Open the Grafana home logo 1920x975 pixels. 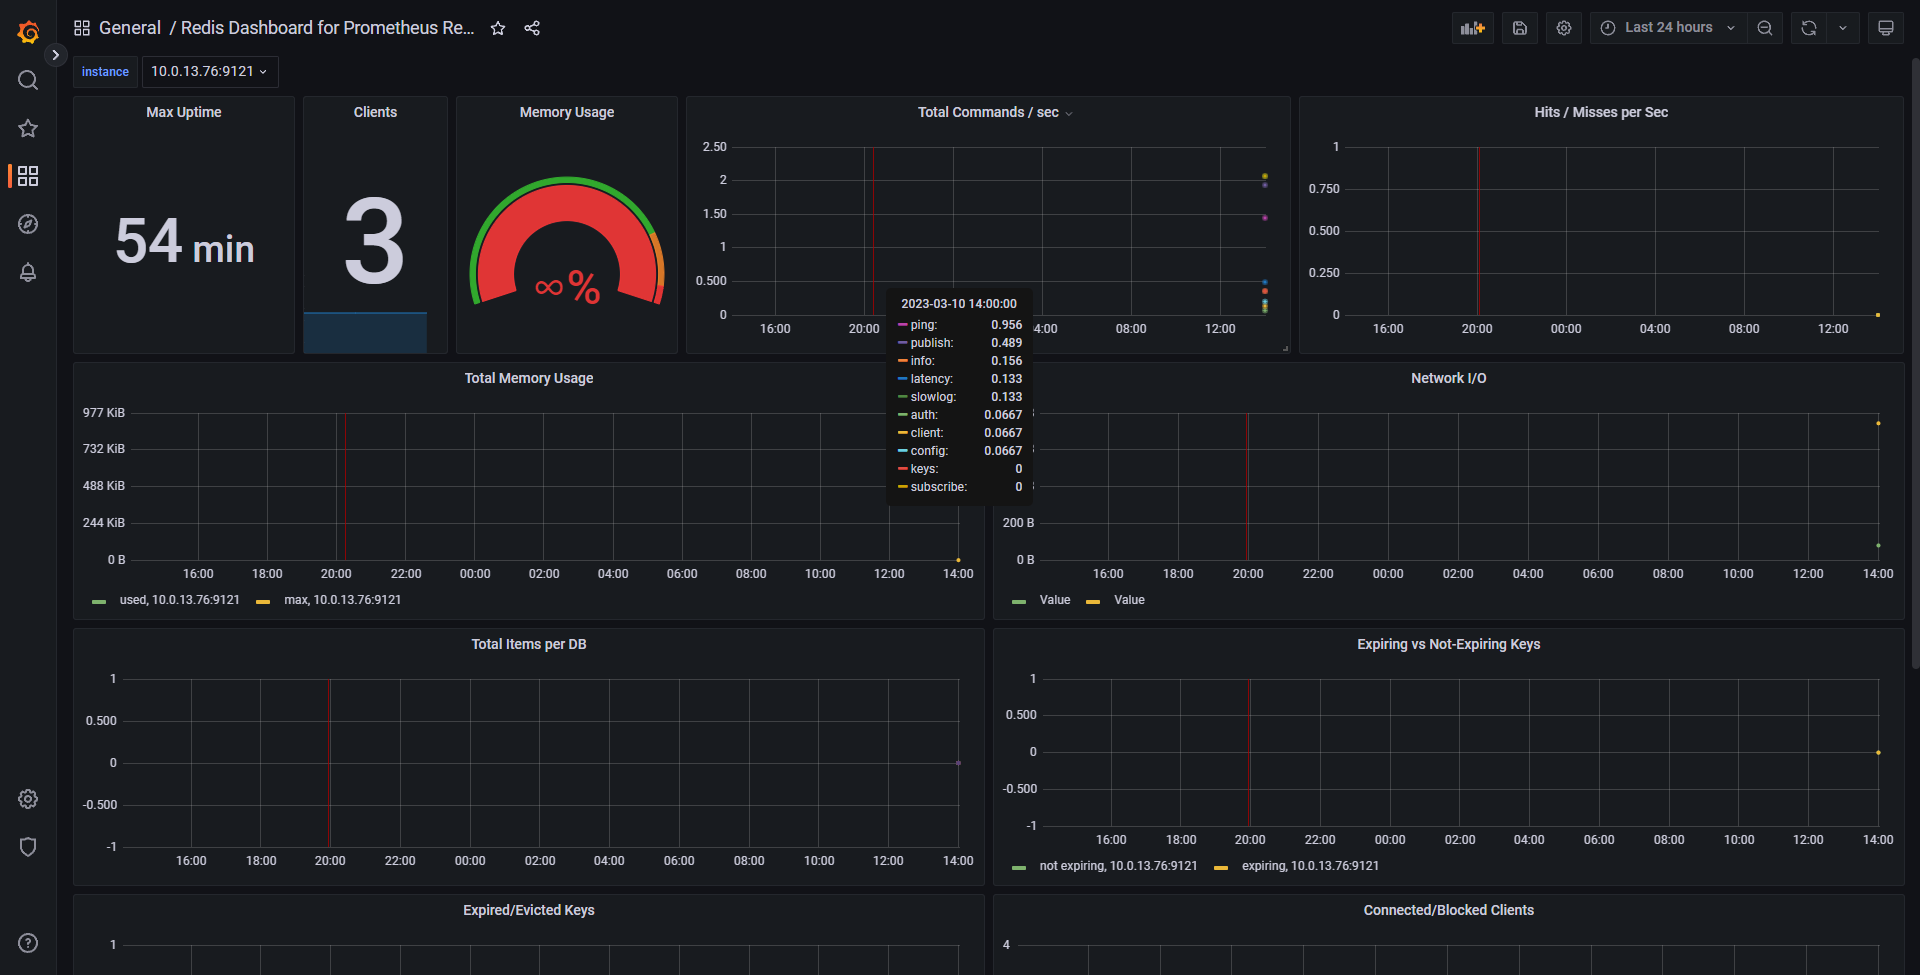pos(28,32)
